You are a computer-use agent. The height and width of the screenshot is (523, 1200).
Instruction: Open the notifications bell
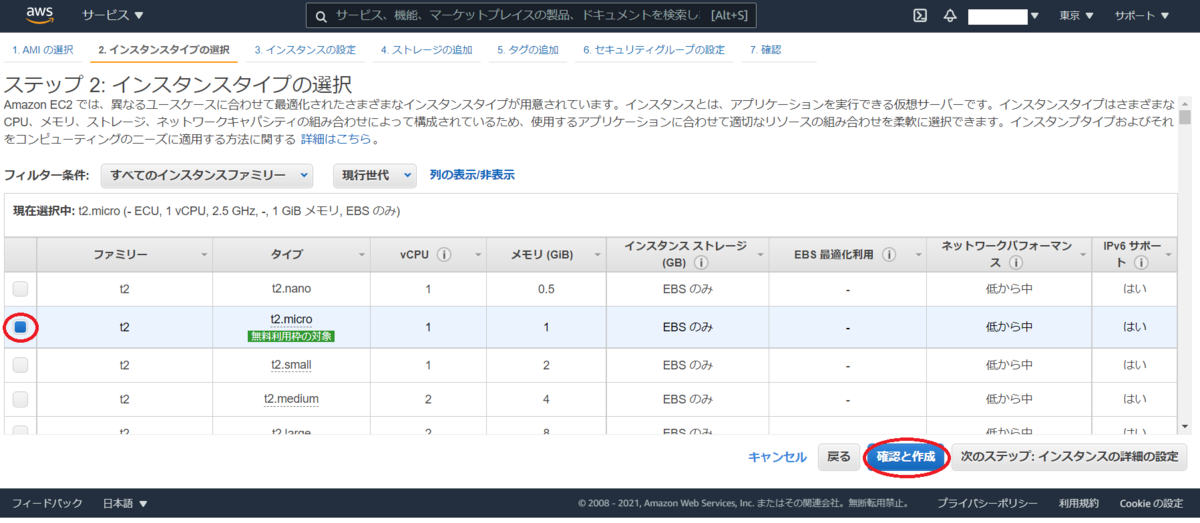coord(949,16)
